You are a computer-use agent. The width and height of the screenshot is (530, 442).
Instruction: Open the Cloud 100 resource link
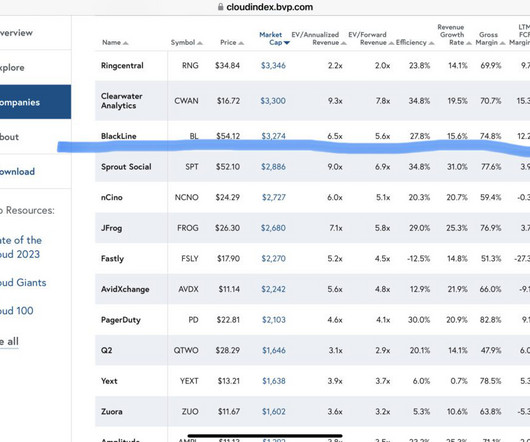[x=17, y=311]
